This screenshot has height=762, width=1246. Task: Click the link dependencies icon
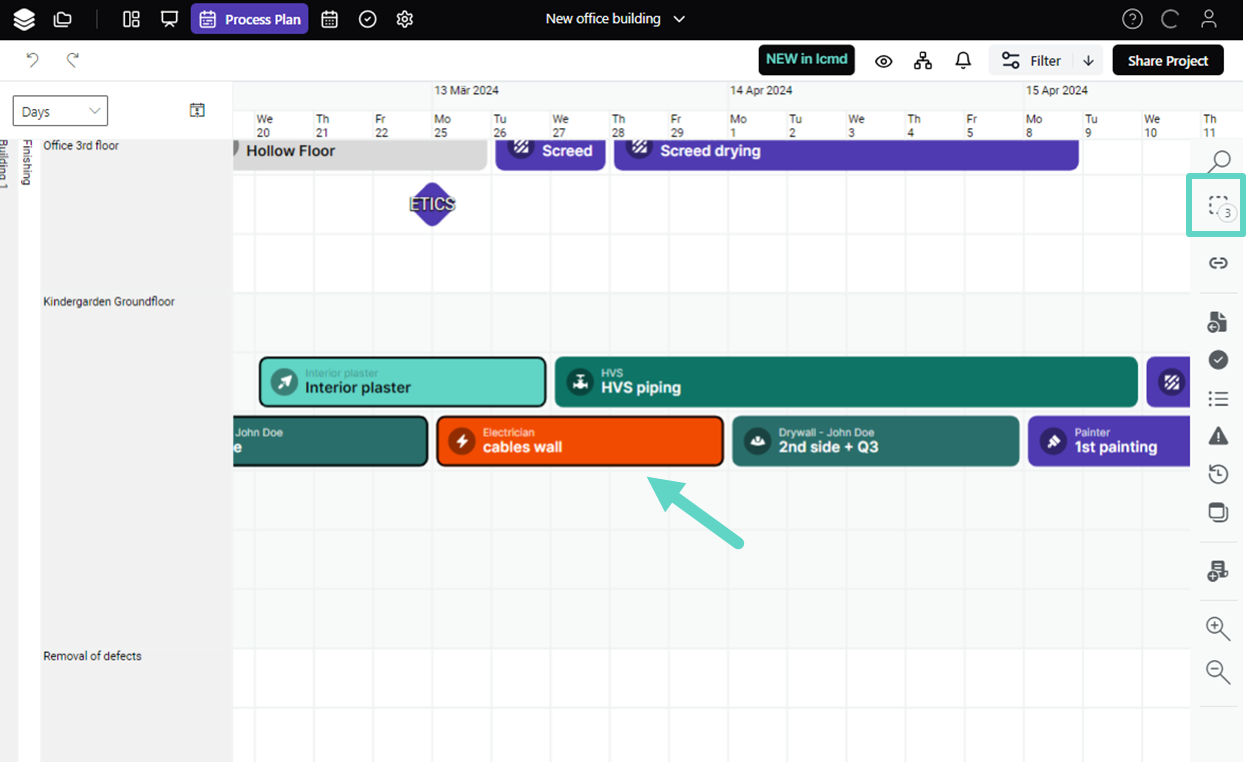coord(1218,263)
